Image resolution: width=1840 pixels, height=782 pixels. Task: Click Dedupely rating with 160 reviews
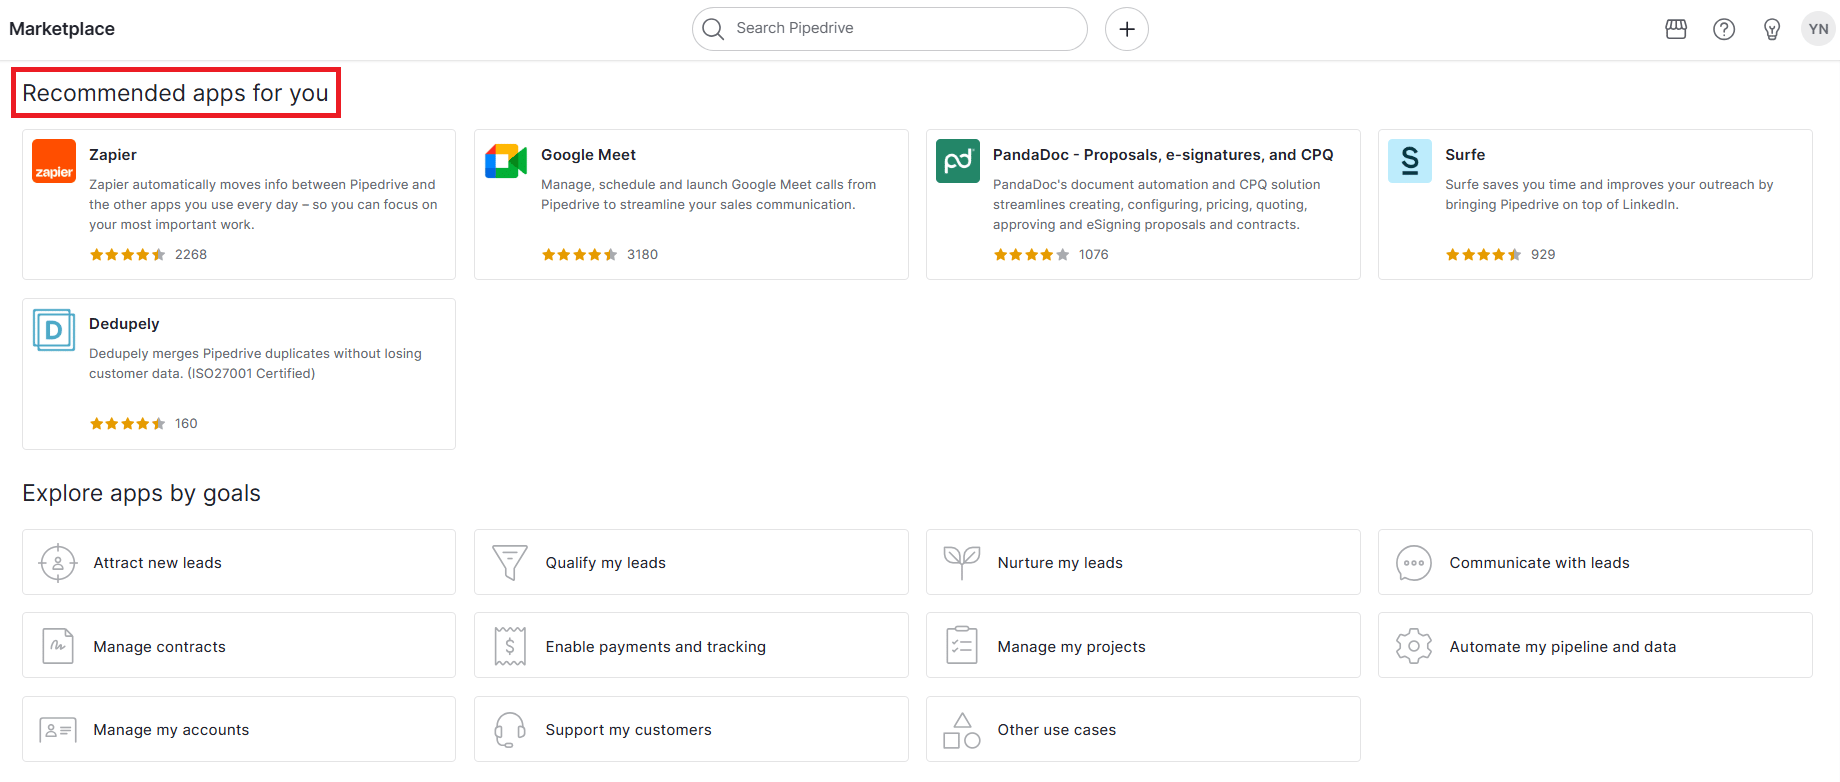143,424
